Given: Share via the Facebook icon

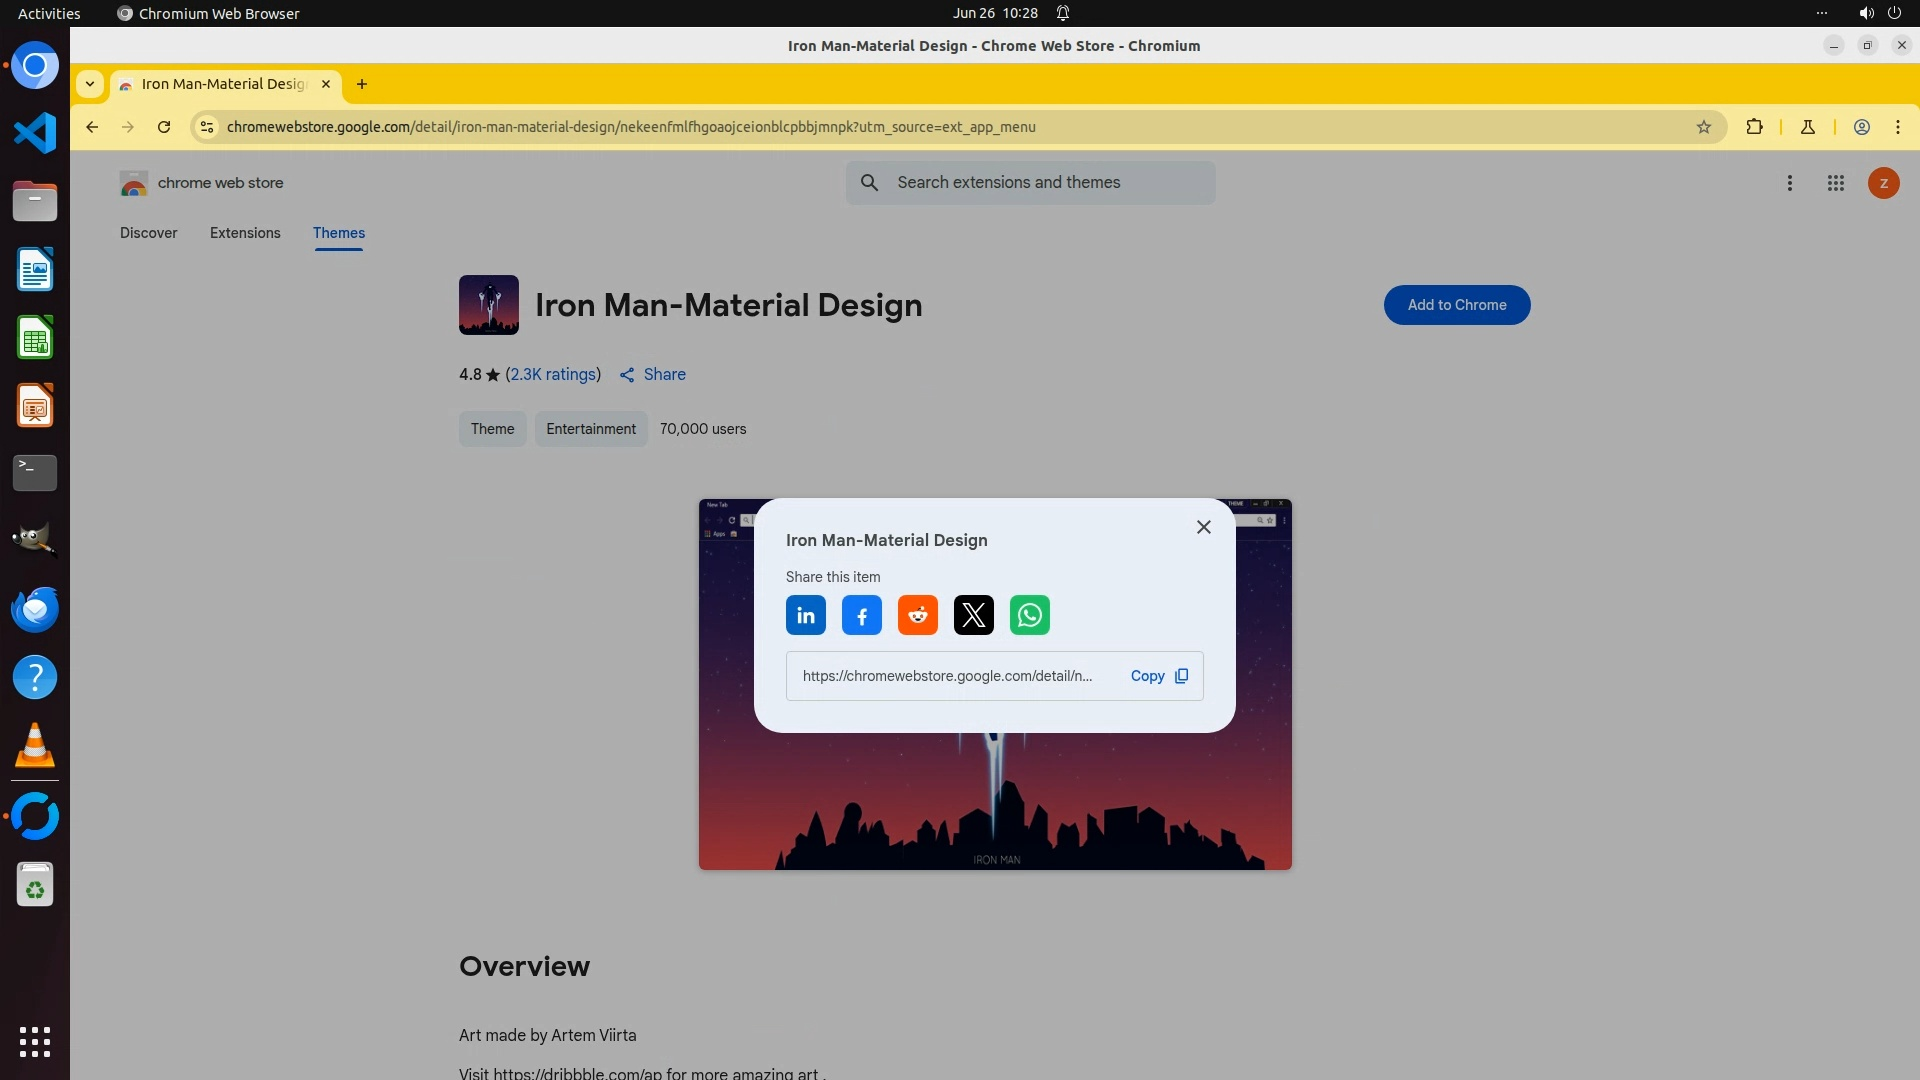Looking at the screenshot, I should (861, 615).
